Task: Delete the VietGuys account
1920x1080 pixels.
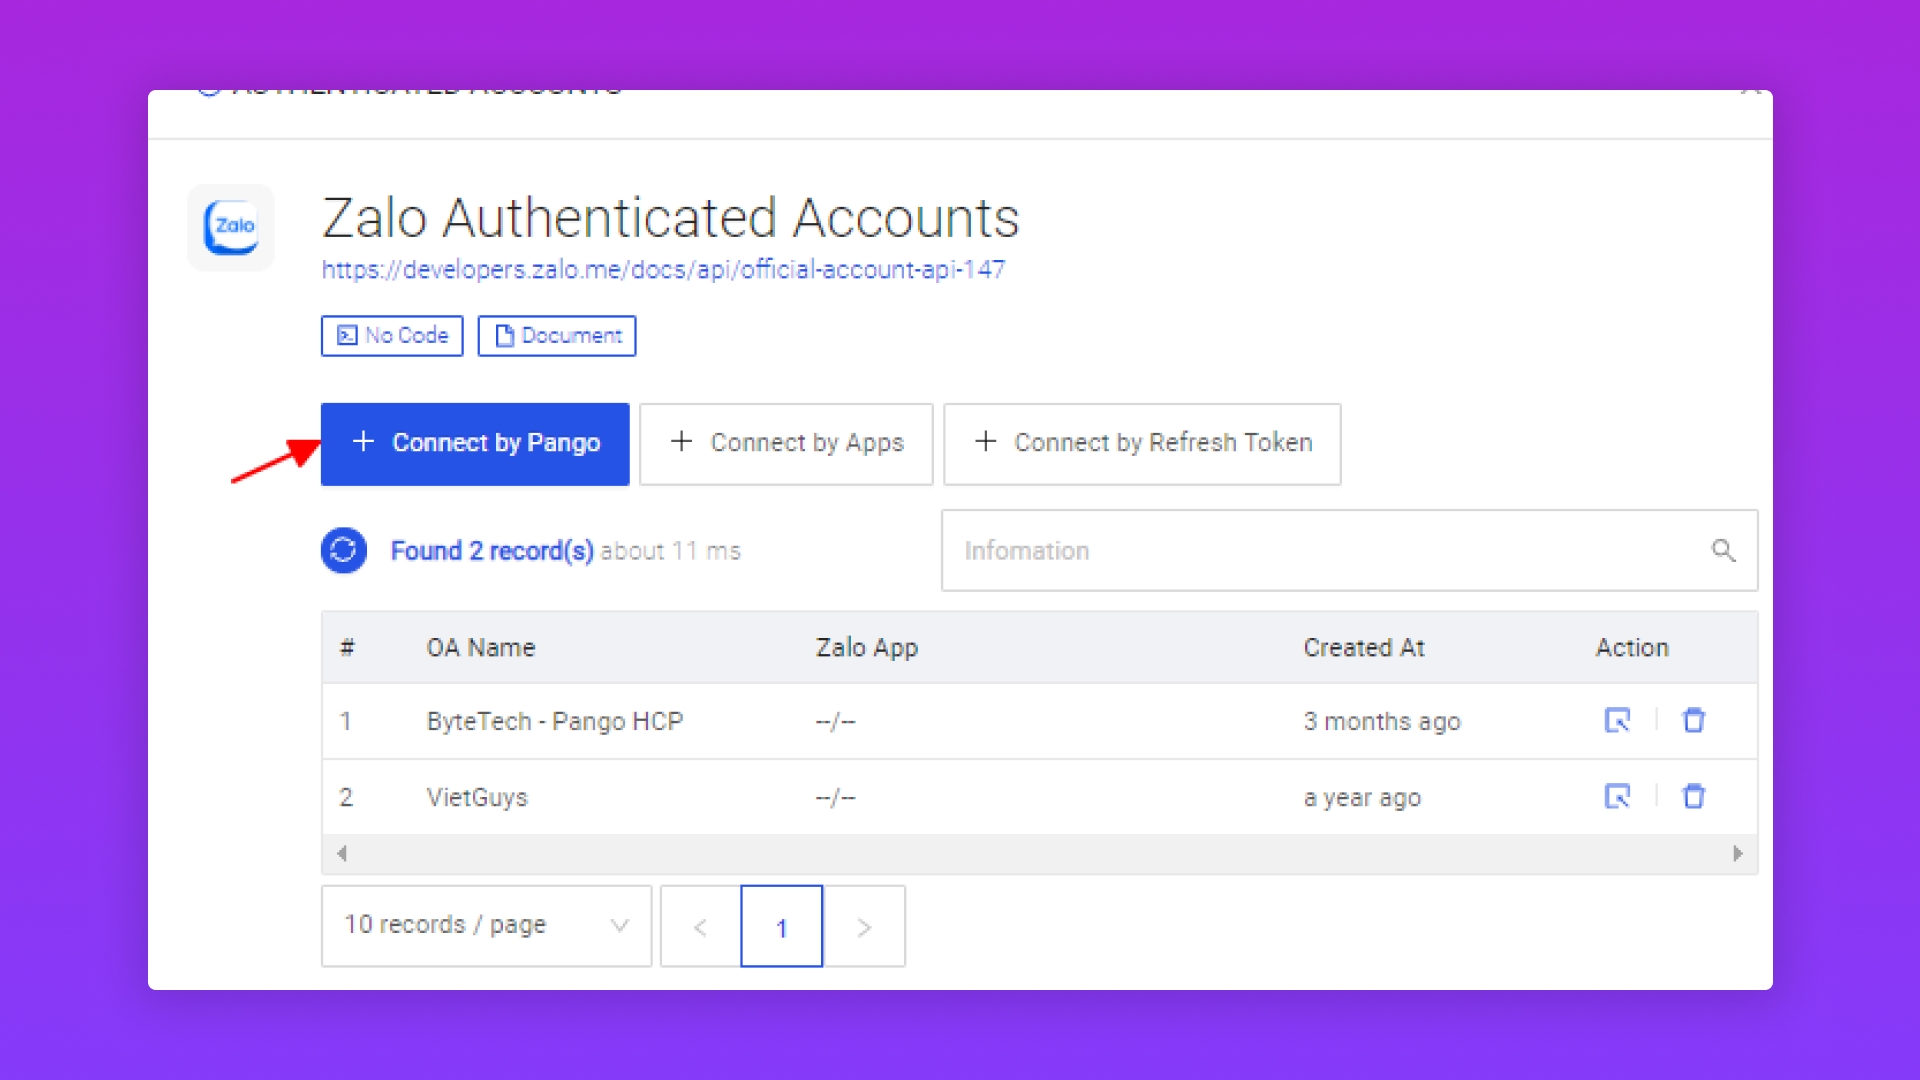Action: [x=1693, y=796]
